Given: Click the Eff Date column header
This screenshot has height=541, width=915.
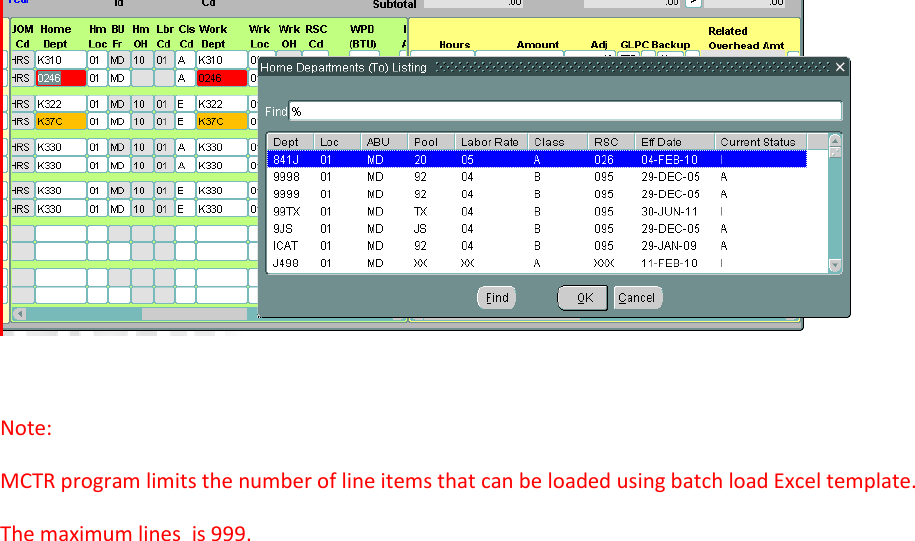Looking at the screenshot, I should coord(675,142).
